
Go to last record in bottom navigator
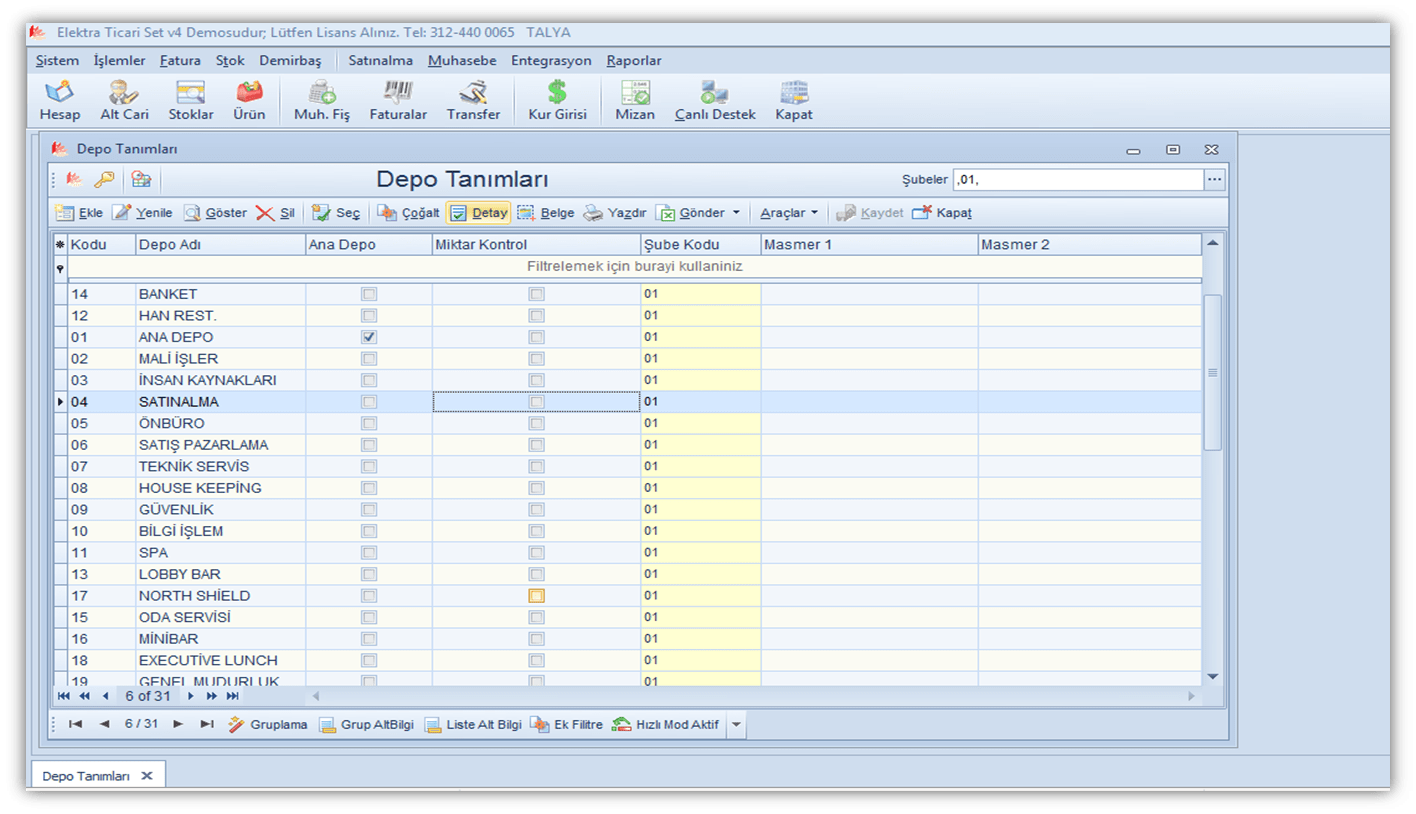(x=207, y=724)
